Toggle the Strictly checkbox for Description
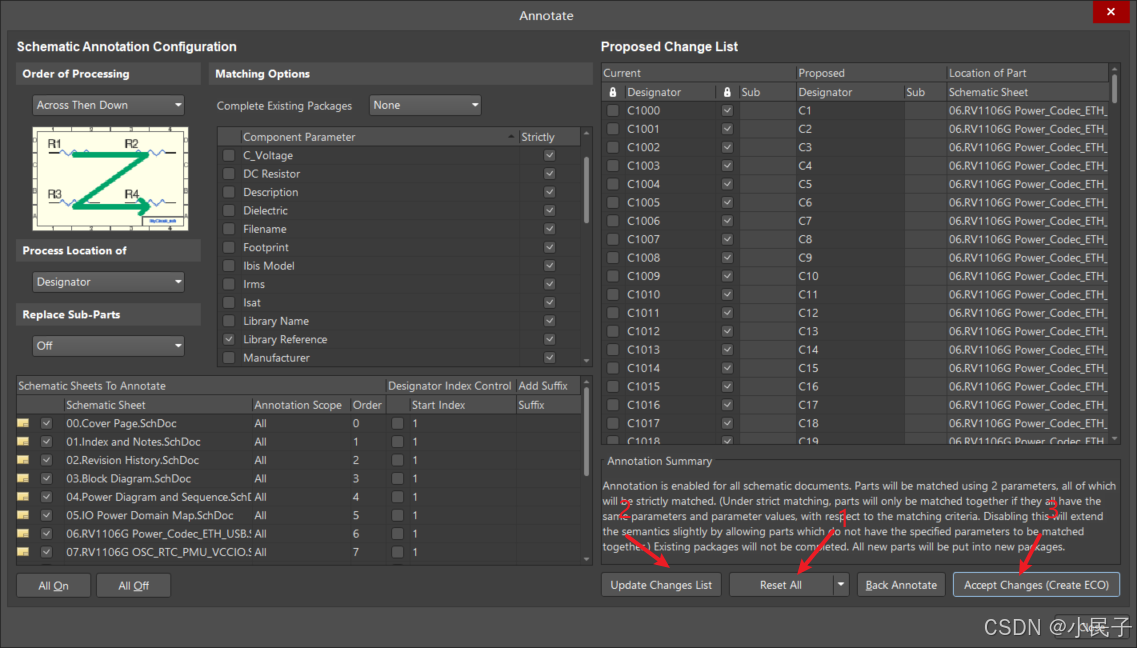 coord(550,192)
